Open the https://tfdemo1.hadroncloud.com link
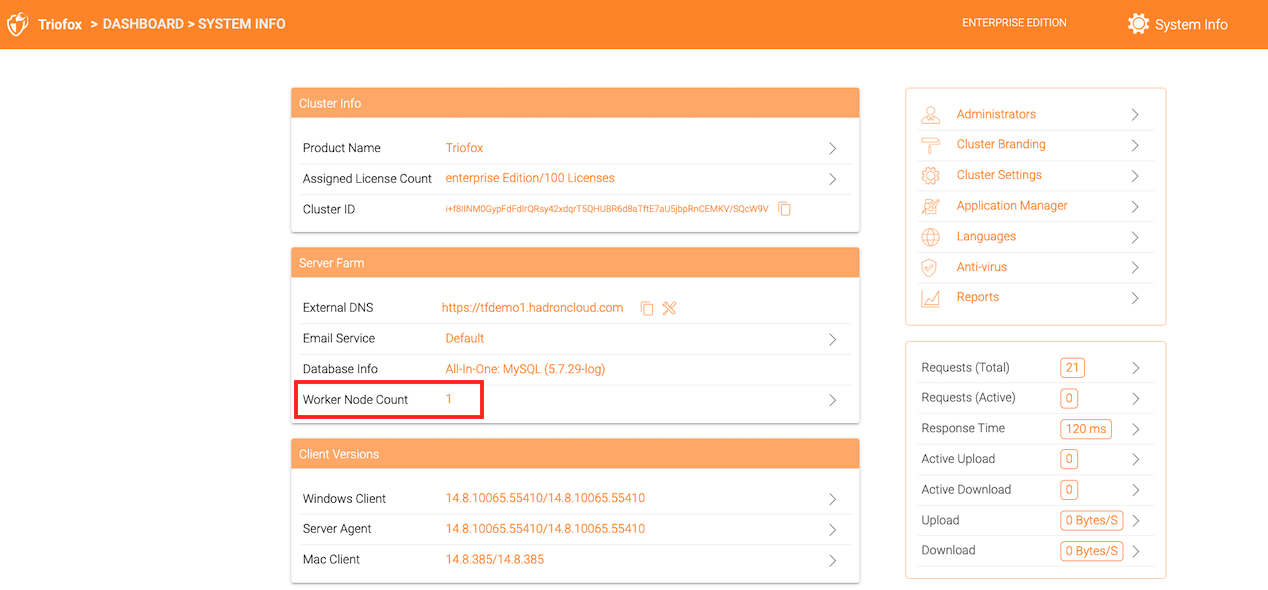Viewport: 1268px width, 590px height. click(x=533, y=308)
